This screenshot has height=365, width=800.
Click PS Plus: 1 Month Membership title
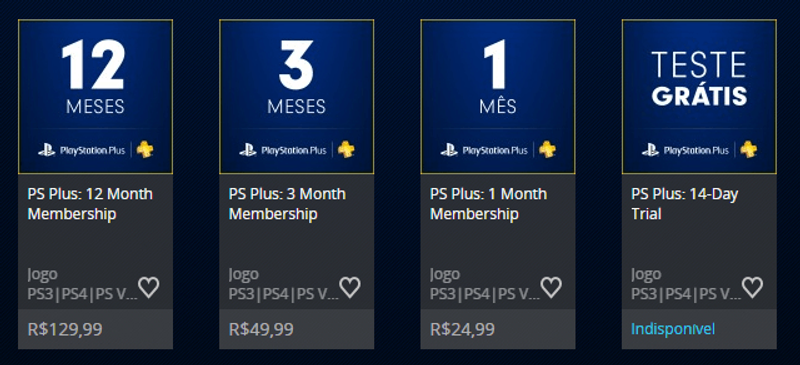[488, 204]
